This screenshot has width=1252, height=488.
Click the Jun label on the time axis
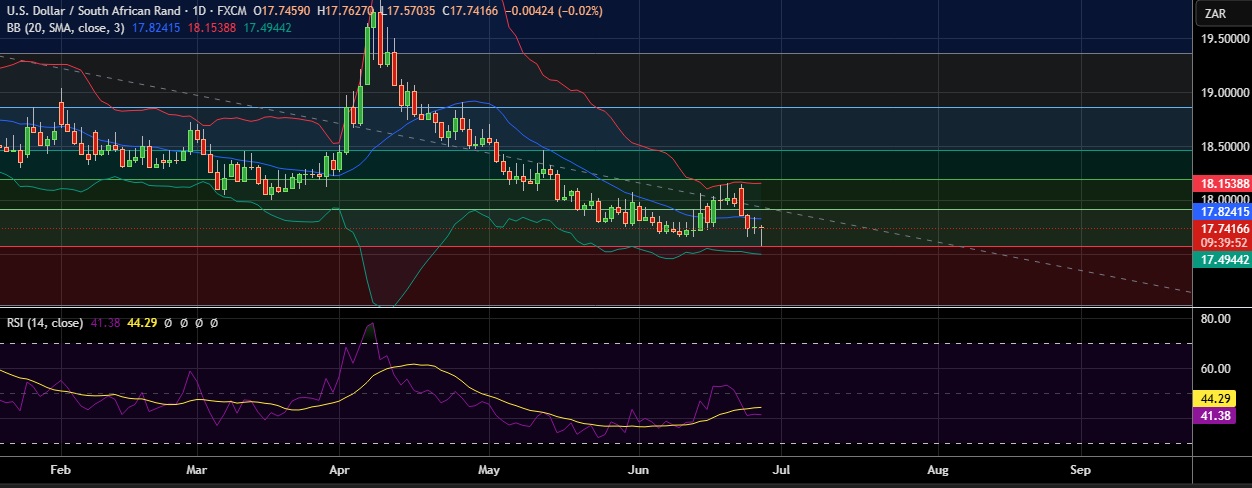tap(639, 468)
